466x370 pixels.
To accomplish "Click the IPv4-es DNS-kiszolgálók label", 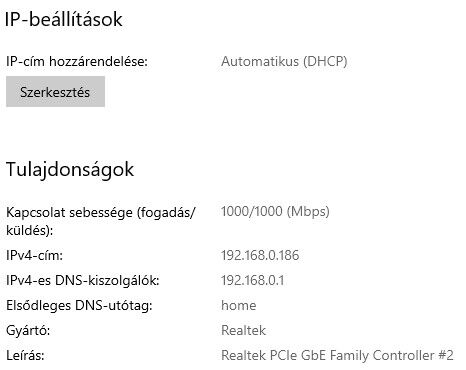I will (x=83, y=280).
